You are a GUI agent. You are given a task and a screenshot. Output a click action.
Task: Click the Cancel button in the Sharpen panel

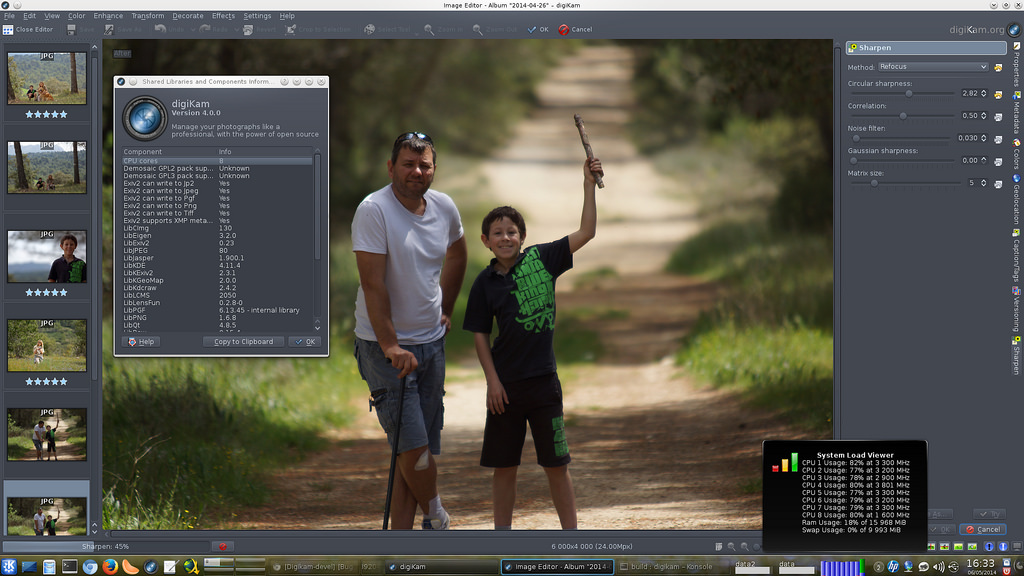983,530
